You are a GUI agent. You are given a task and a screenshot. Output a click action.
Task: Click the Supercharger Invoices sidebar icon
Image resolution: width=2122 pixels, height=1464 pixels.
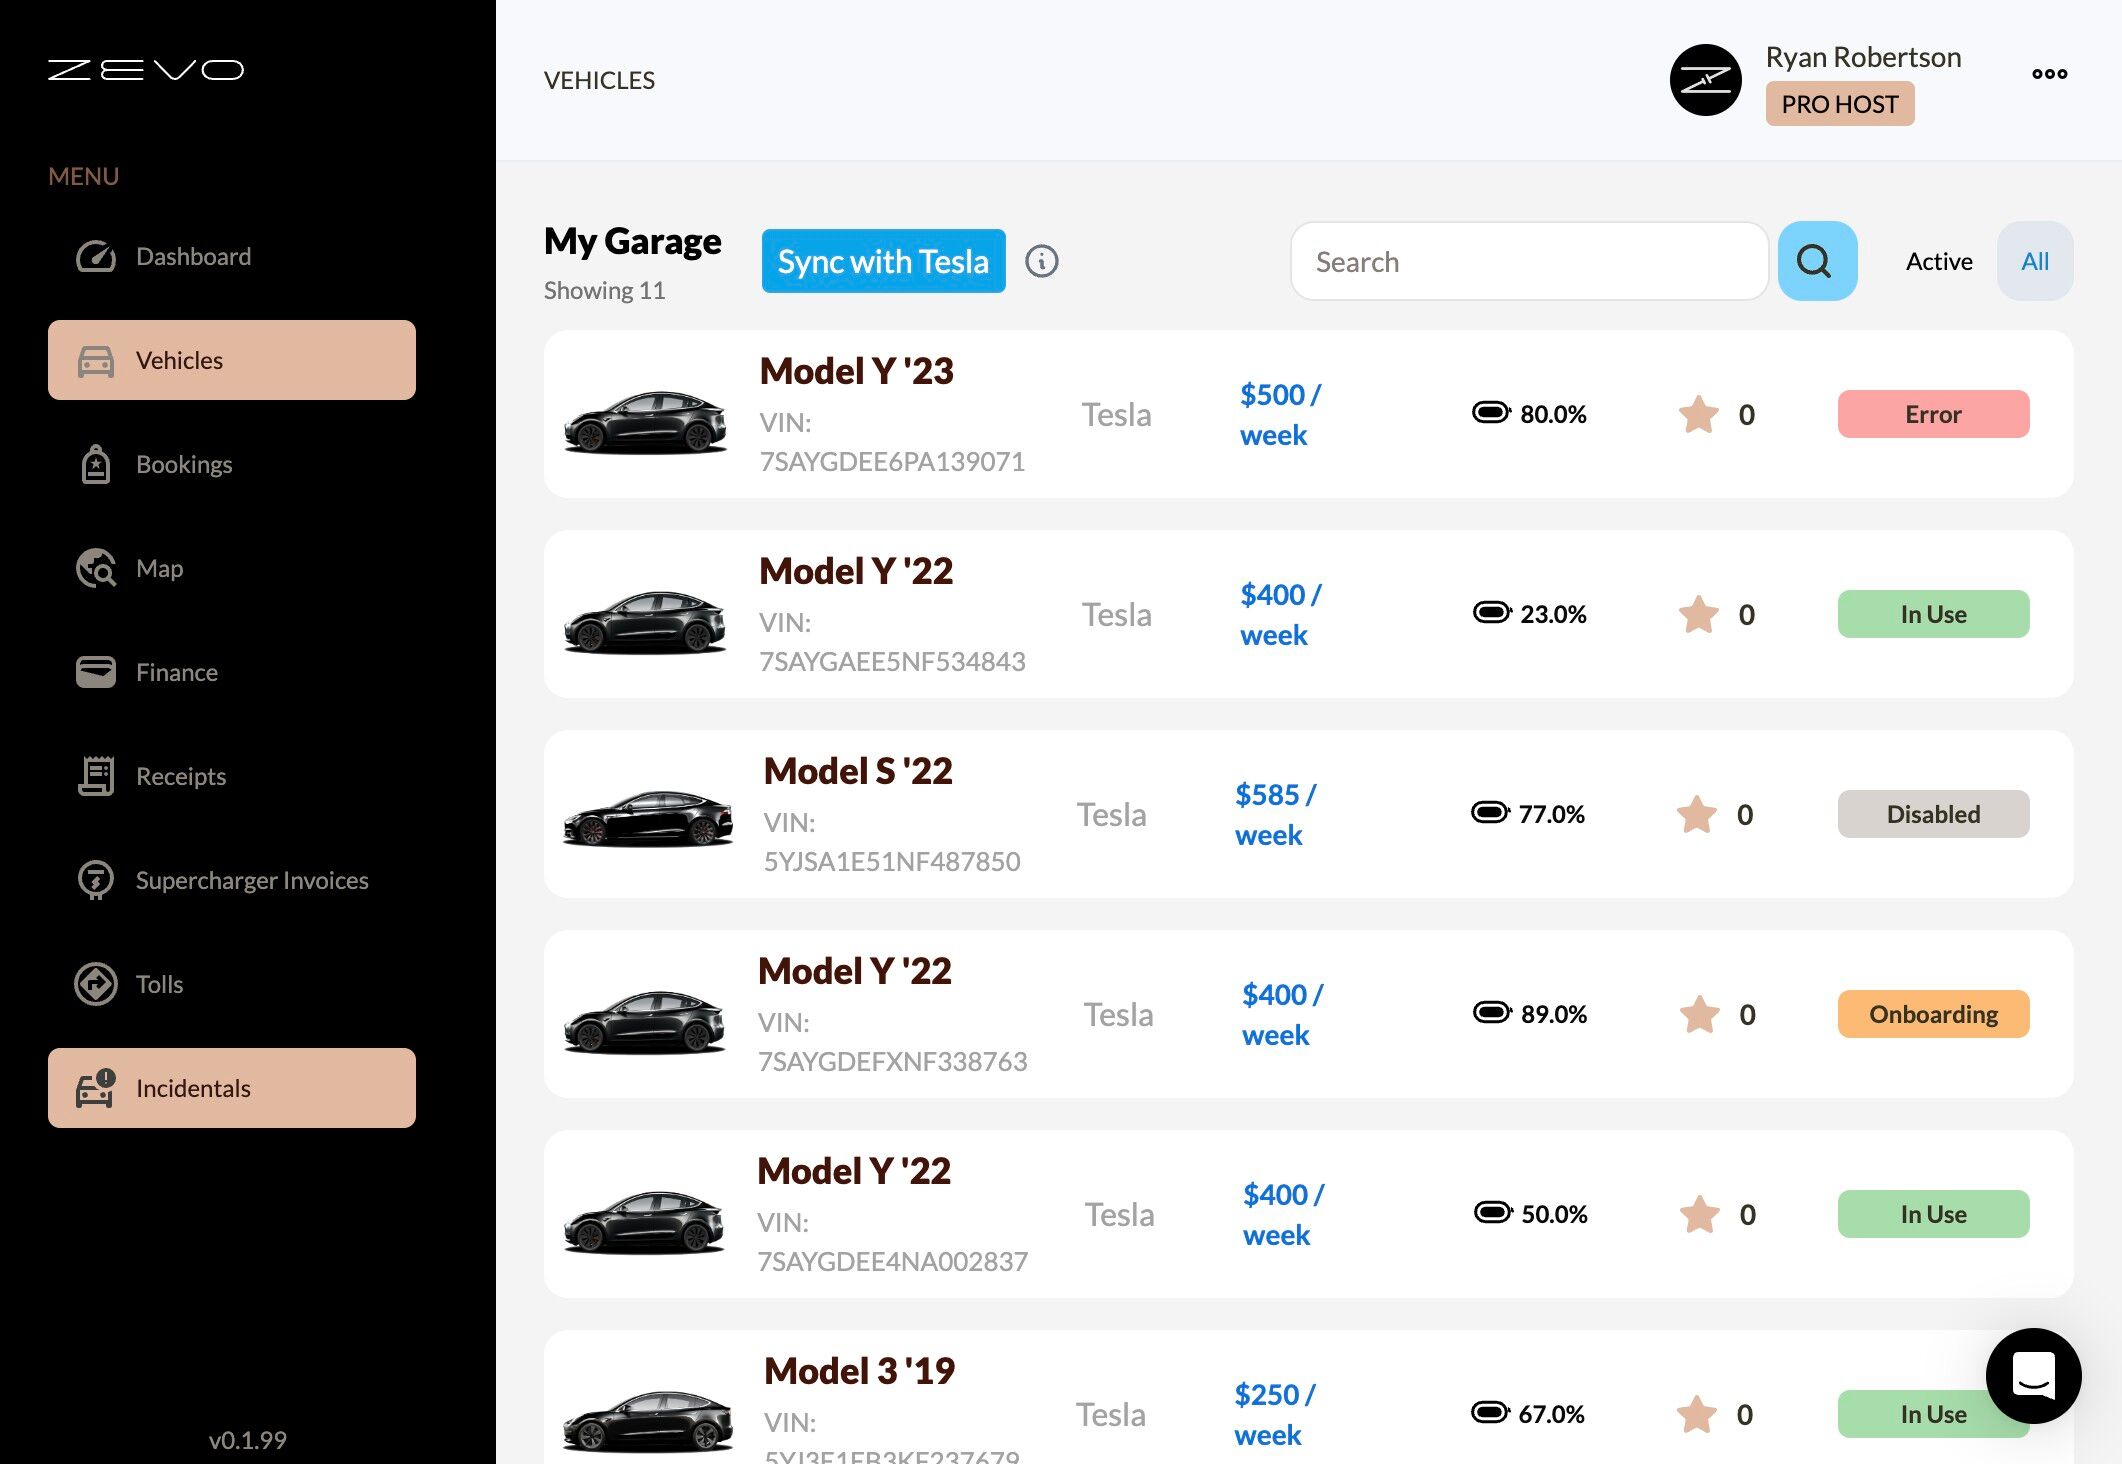(x=95, y=880)
